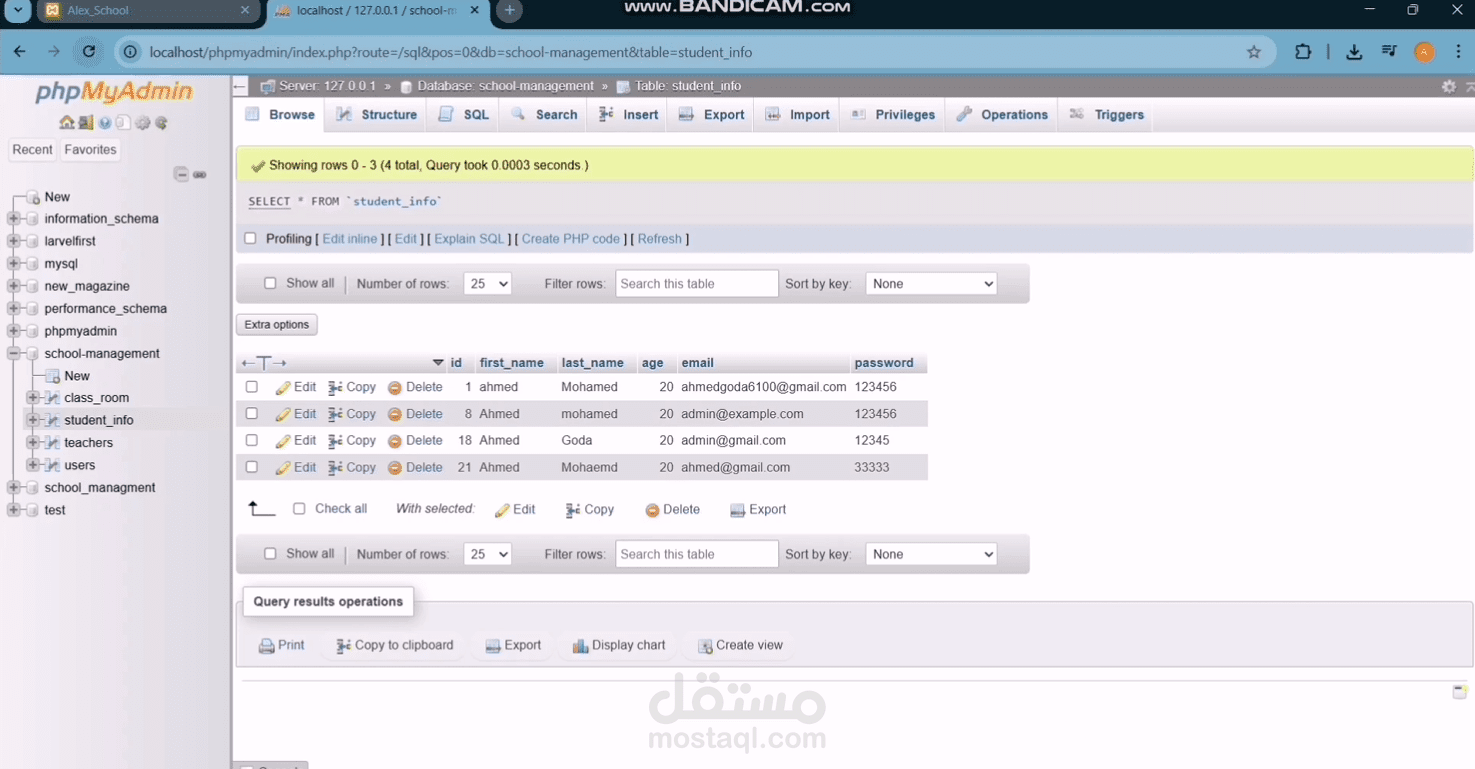Screen dimensions: 1475x769
Task: Click the phpMyAdmin home icon
Action: click(x=67, y=123)
